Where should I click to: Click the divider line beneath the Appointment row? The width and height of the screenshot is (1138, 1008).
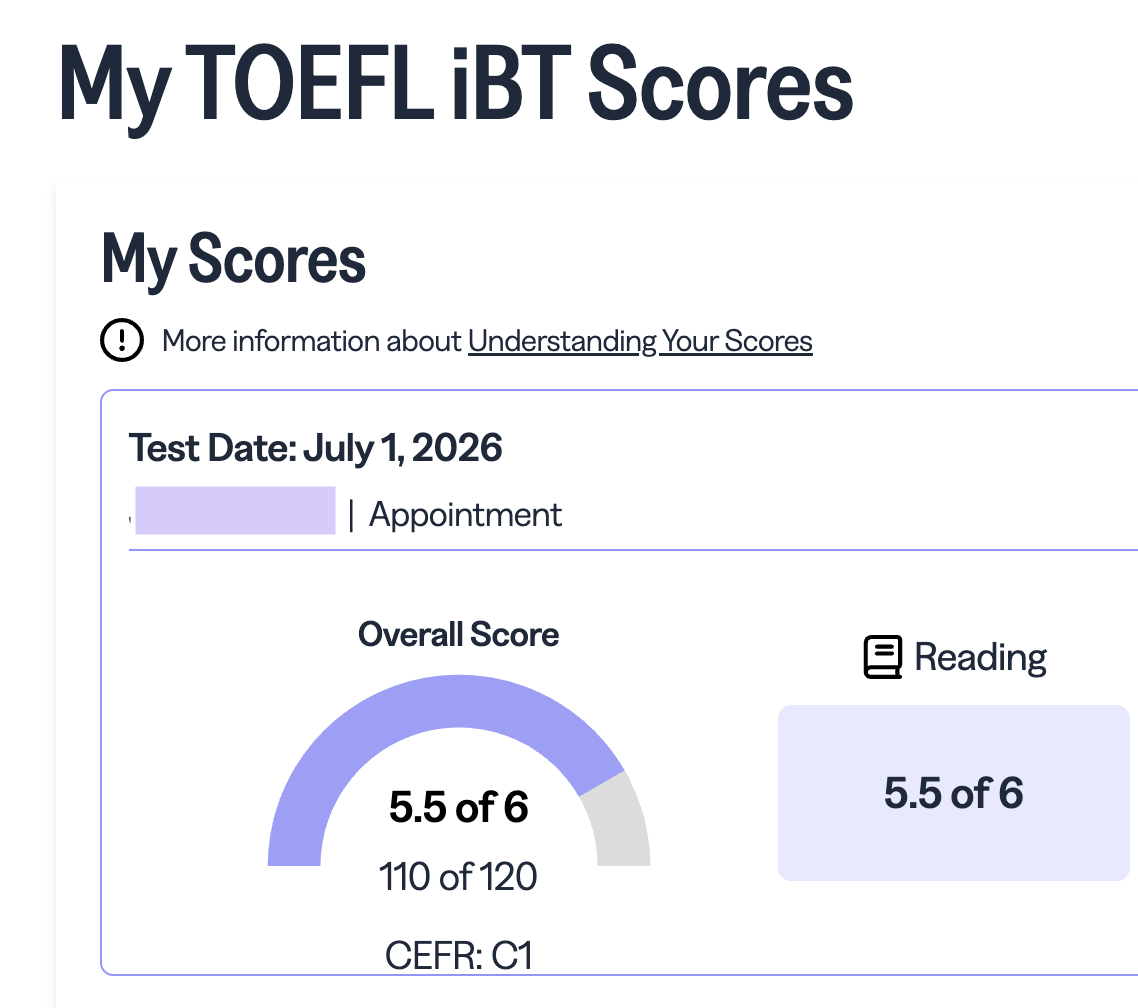[x=633, y=550]
